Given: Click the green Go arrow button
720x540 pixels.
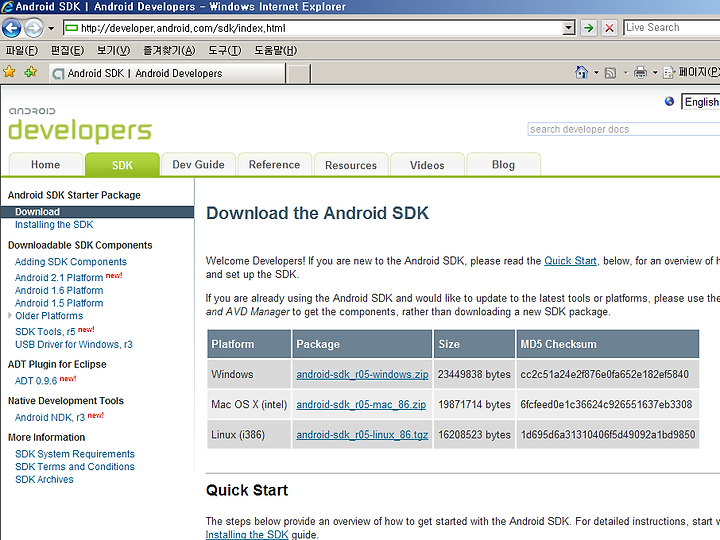Looking at the screenshot, I should click(588, 28).
